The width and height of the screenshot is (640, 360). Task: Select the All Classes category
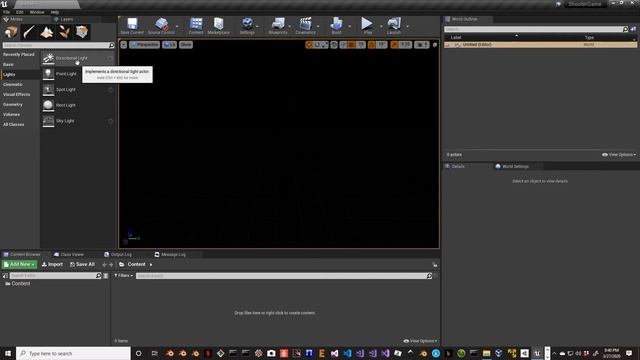click(x=14, y=124)
